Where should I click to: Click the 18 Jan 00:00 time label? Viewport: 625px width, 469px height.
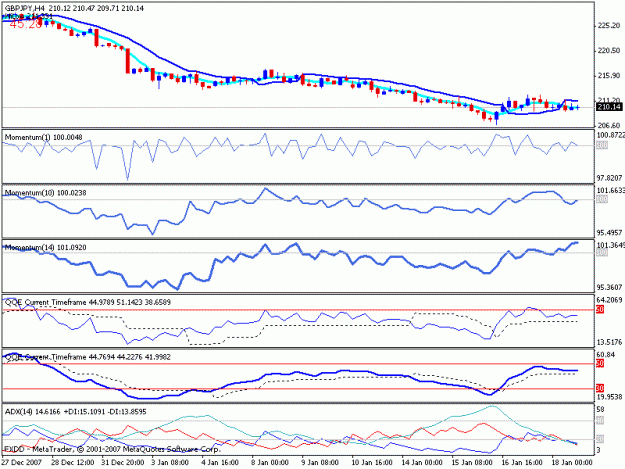coord(571,463)
